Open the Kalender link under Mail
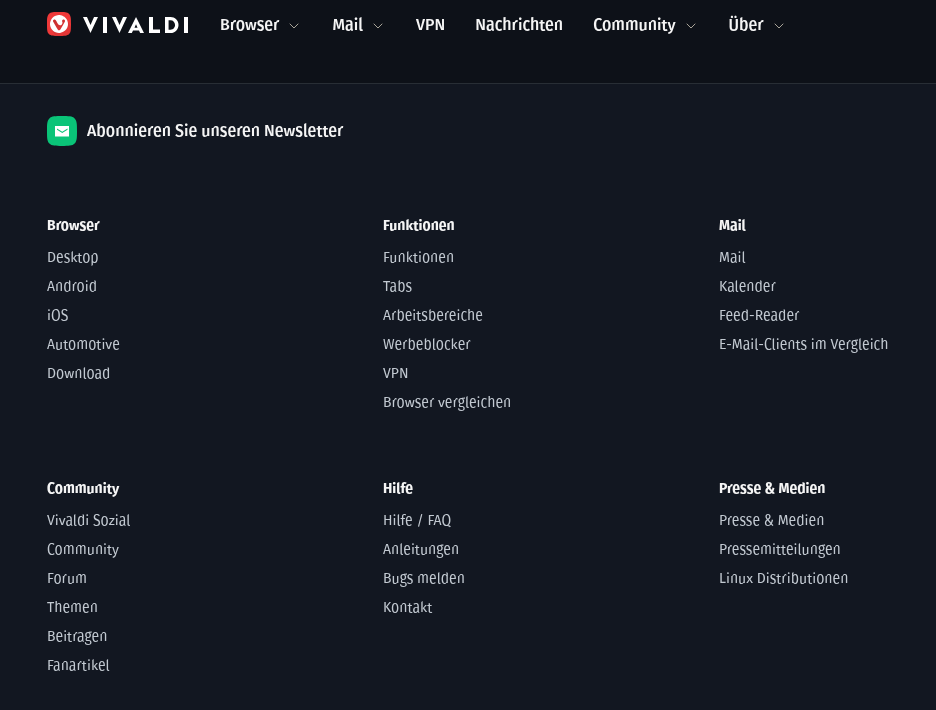 click(747, 286)
